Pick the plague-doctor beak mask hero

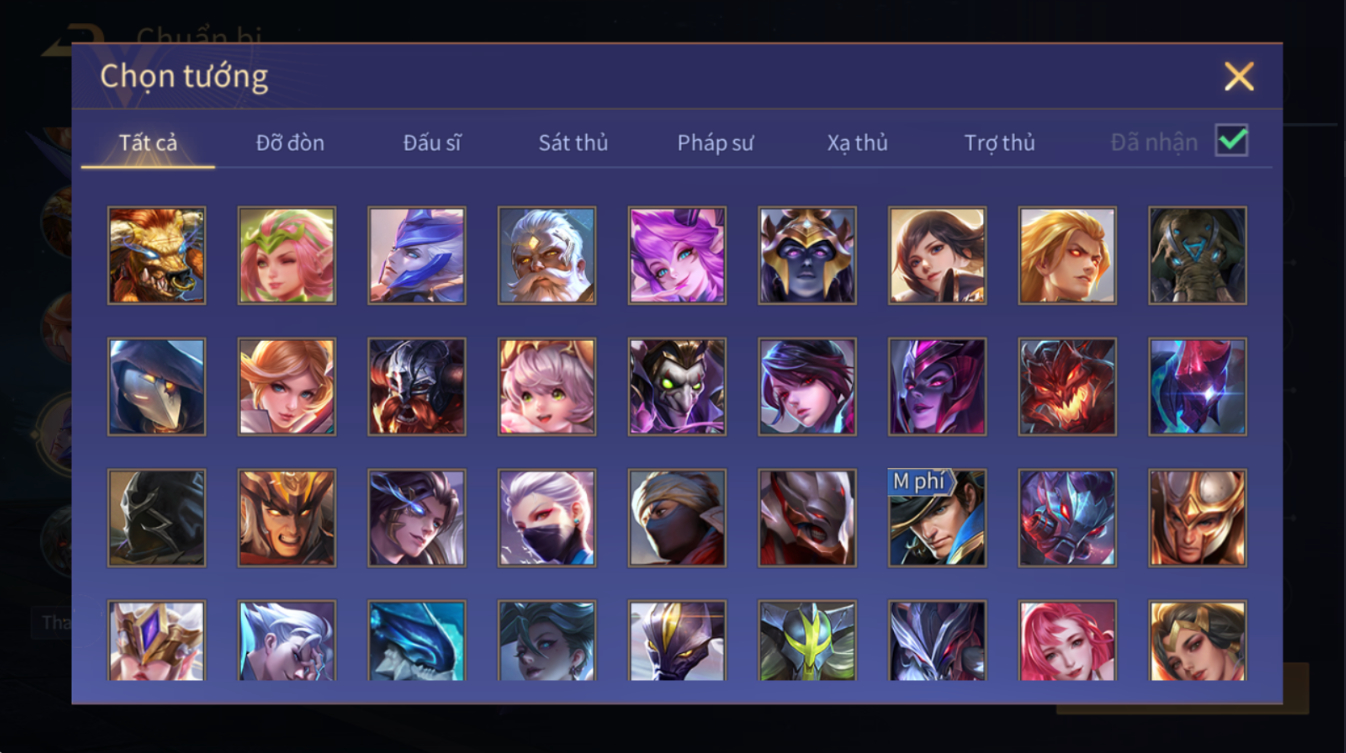tap(157, 386)
